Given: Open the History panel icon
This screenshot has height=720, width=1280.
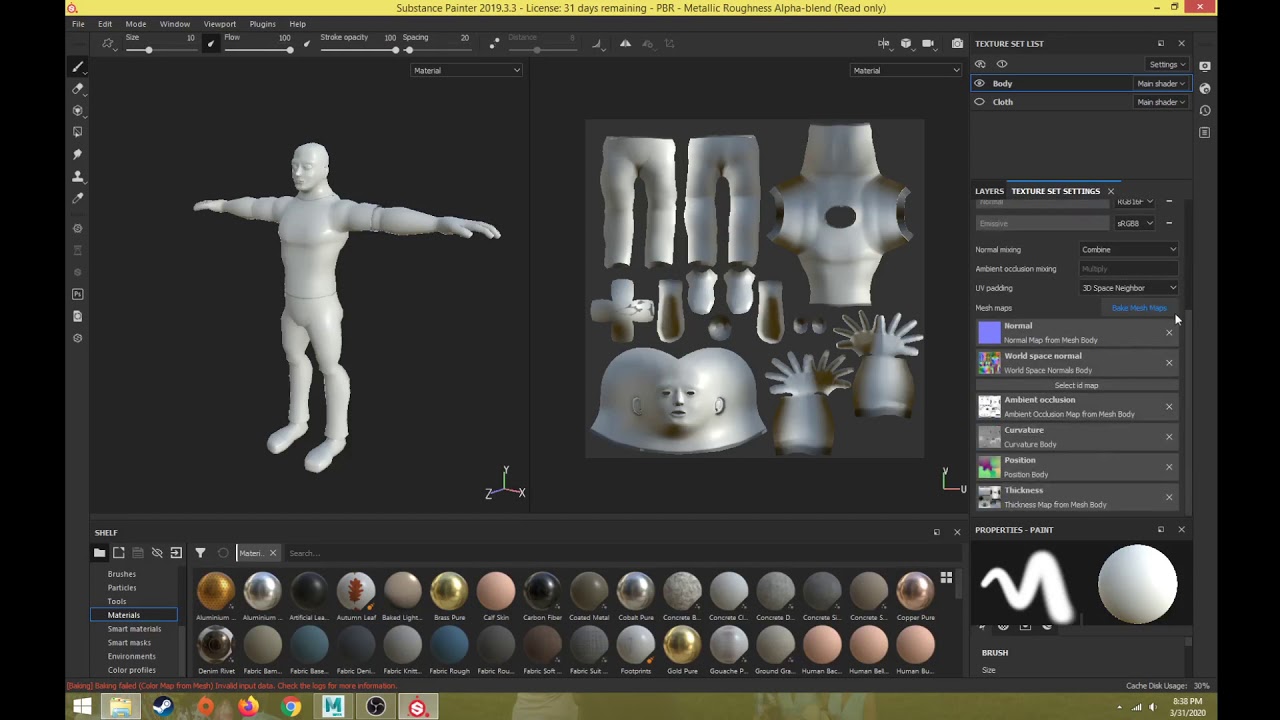Looking at the screenshot, I should 1205,110.
